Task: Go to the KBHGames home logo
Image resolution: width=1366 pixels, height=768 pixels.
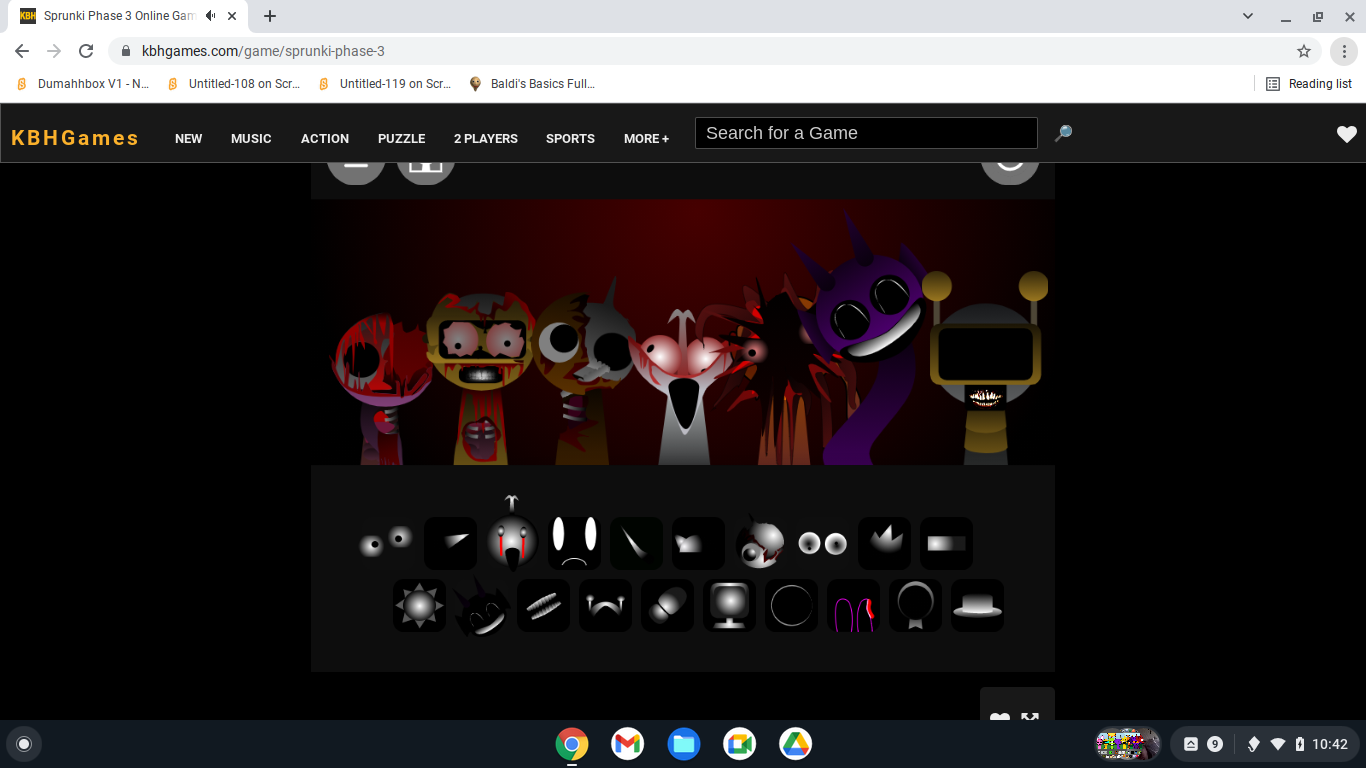Action: tap(75, 138)
